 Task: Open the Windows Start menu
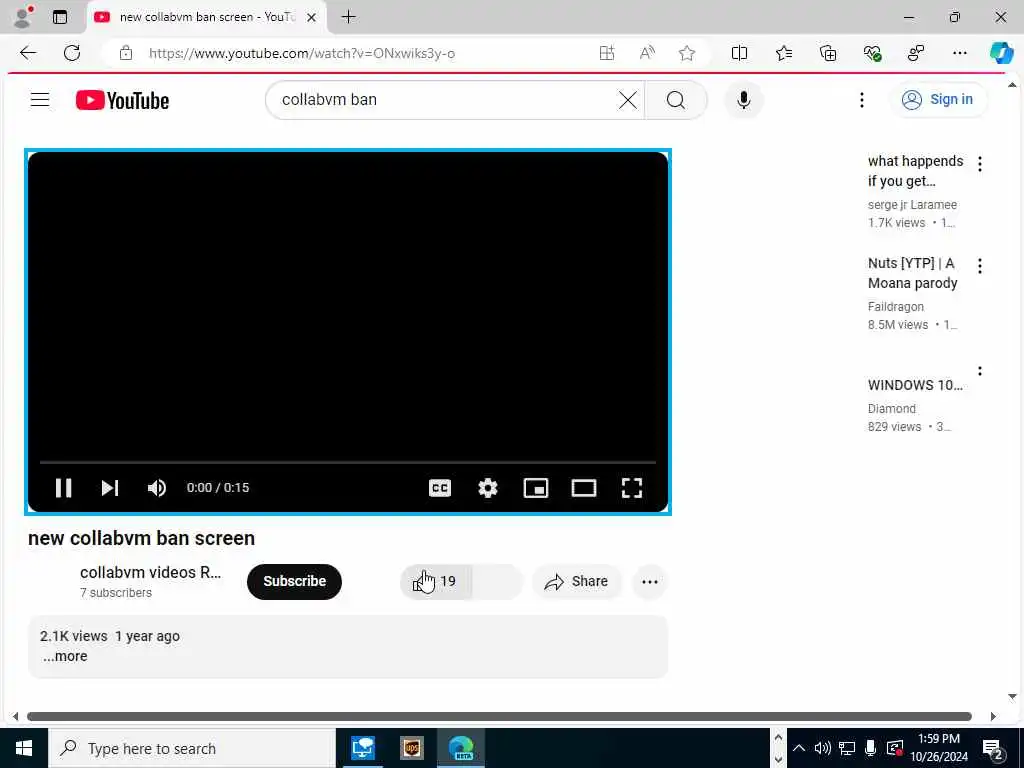coord(24,748)
